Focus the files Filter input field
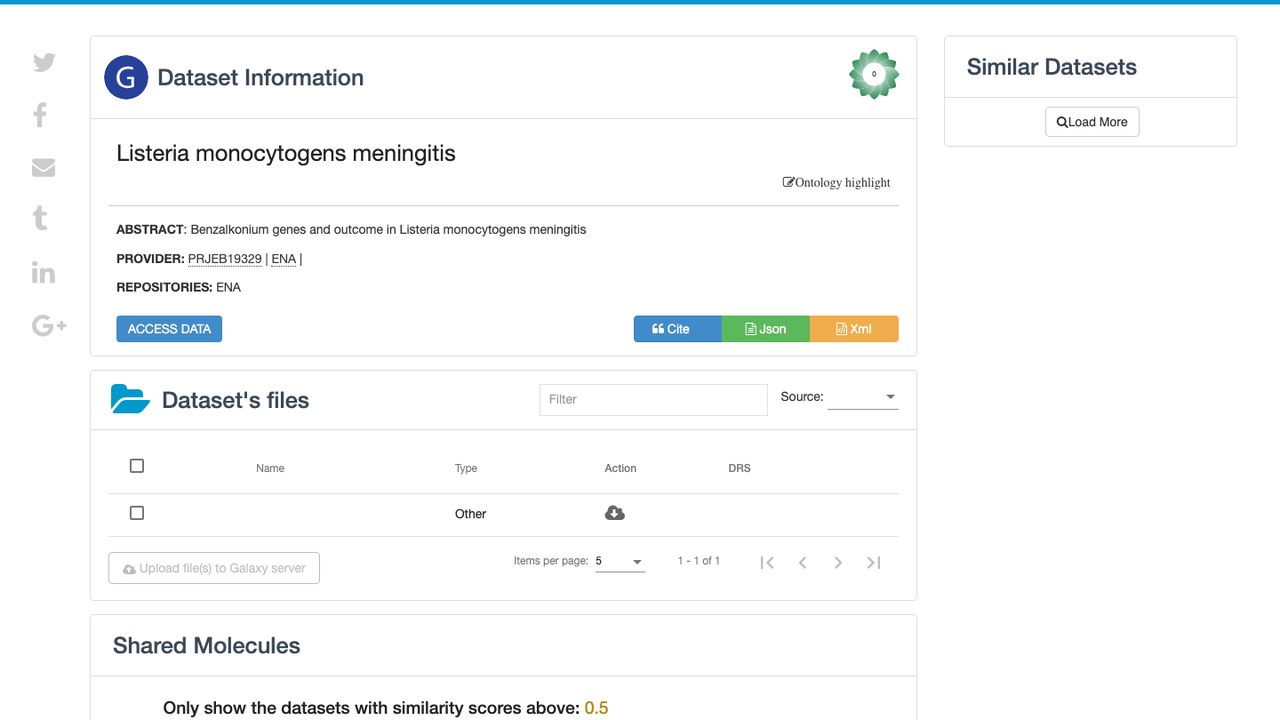1280x720 pixels. point(653,399)
